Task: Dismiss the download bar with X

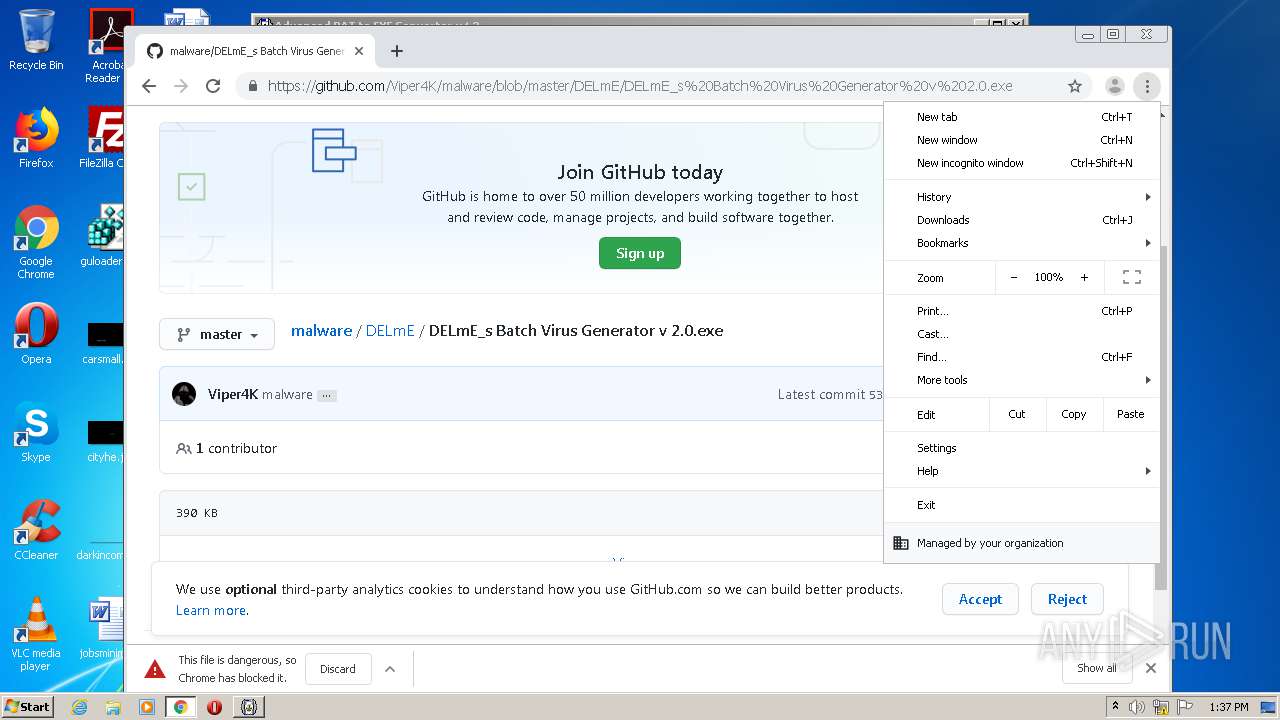Action: tap(1150, 668)
